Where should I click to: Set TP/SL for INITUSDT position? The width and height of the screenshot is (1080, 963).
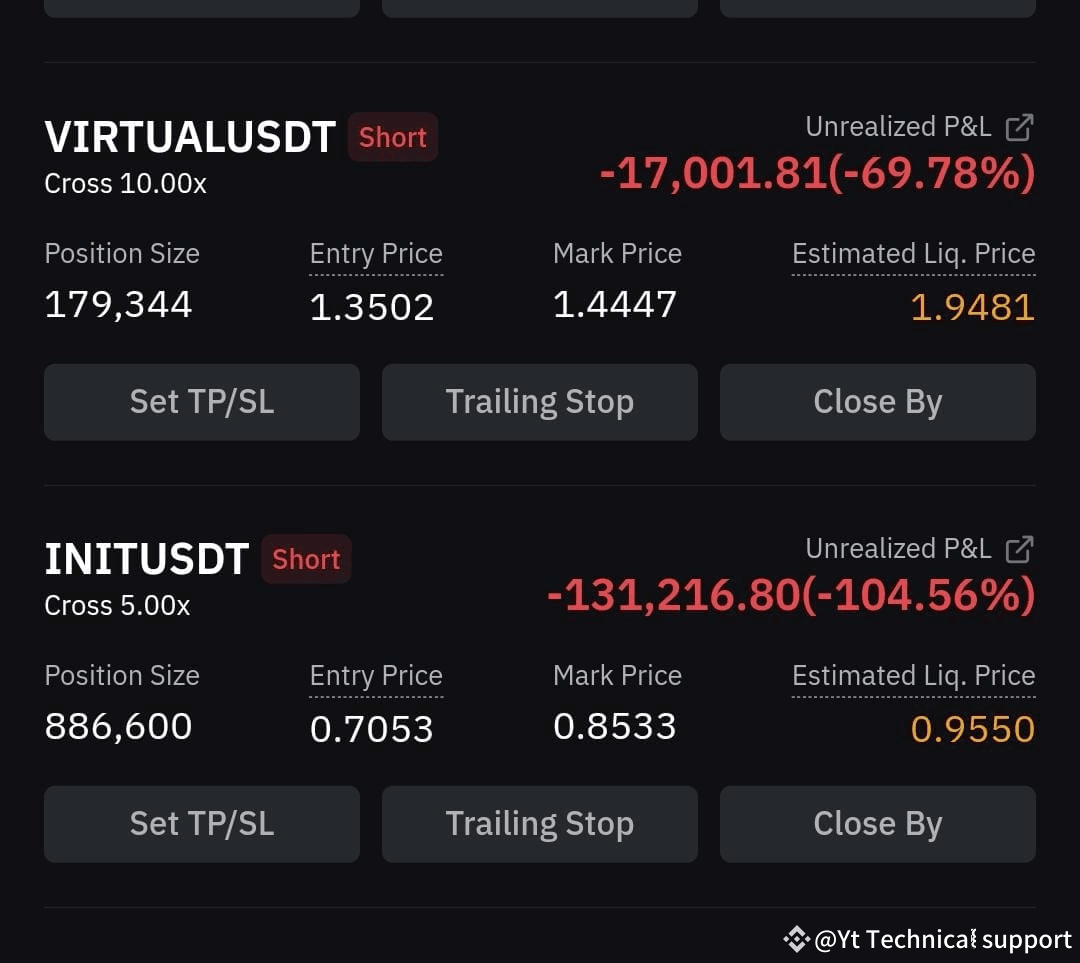click(x=202, y=824)
